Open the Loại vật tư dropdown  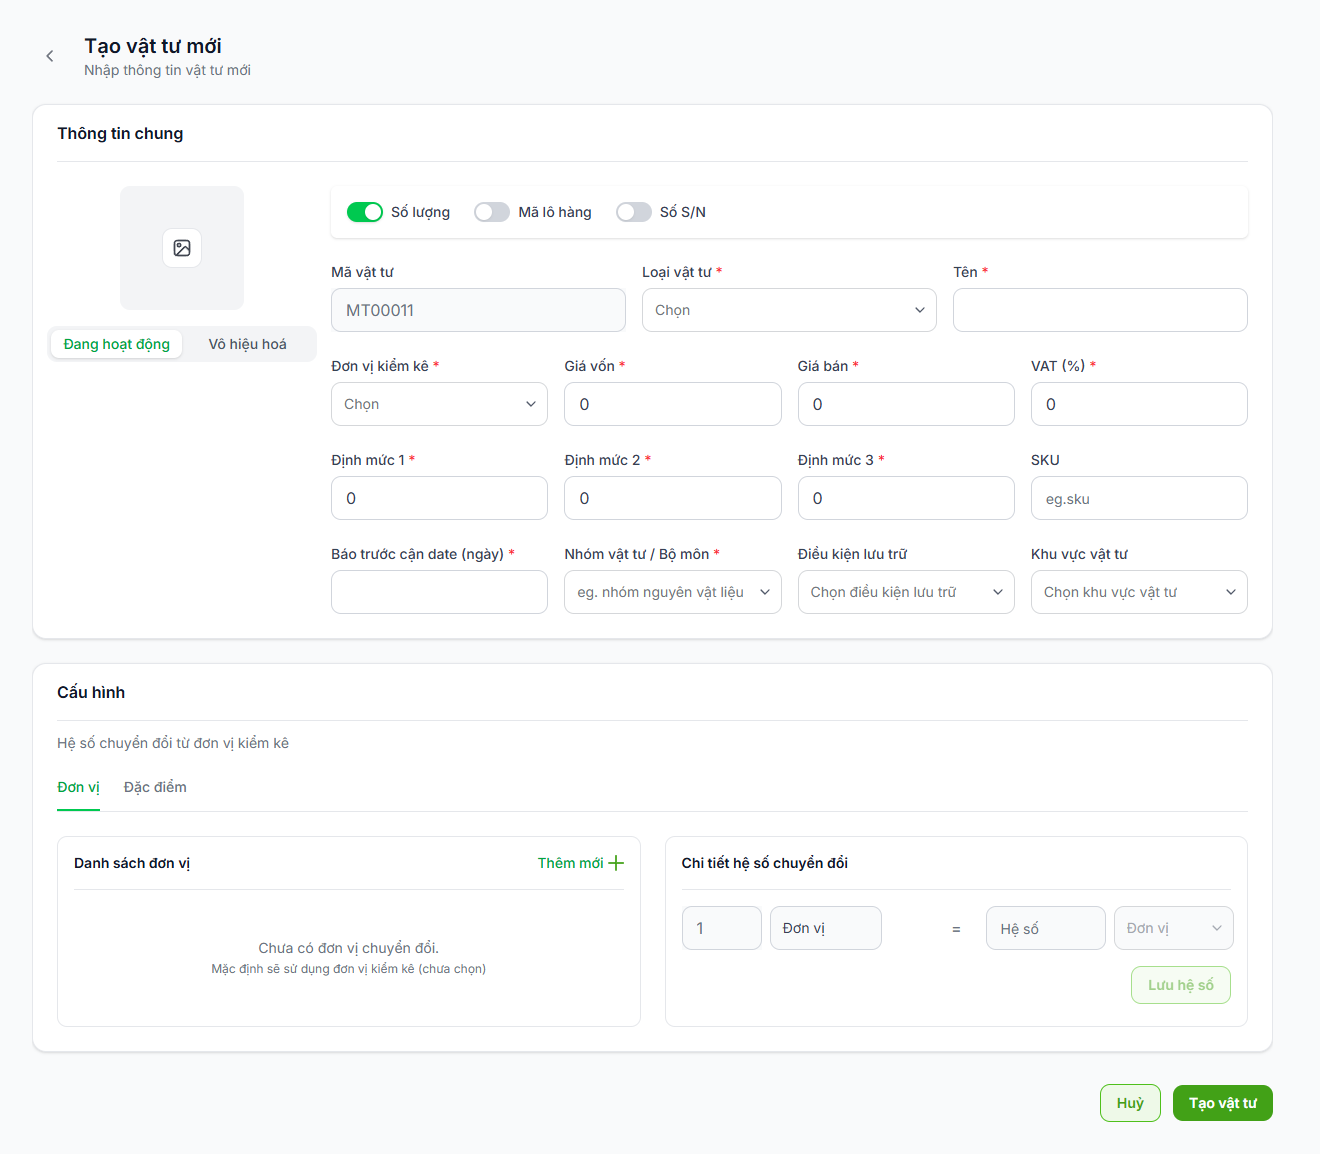coord(789,310)
